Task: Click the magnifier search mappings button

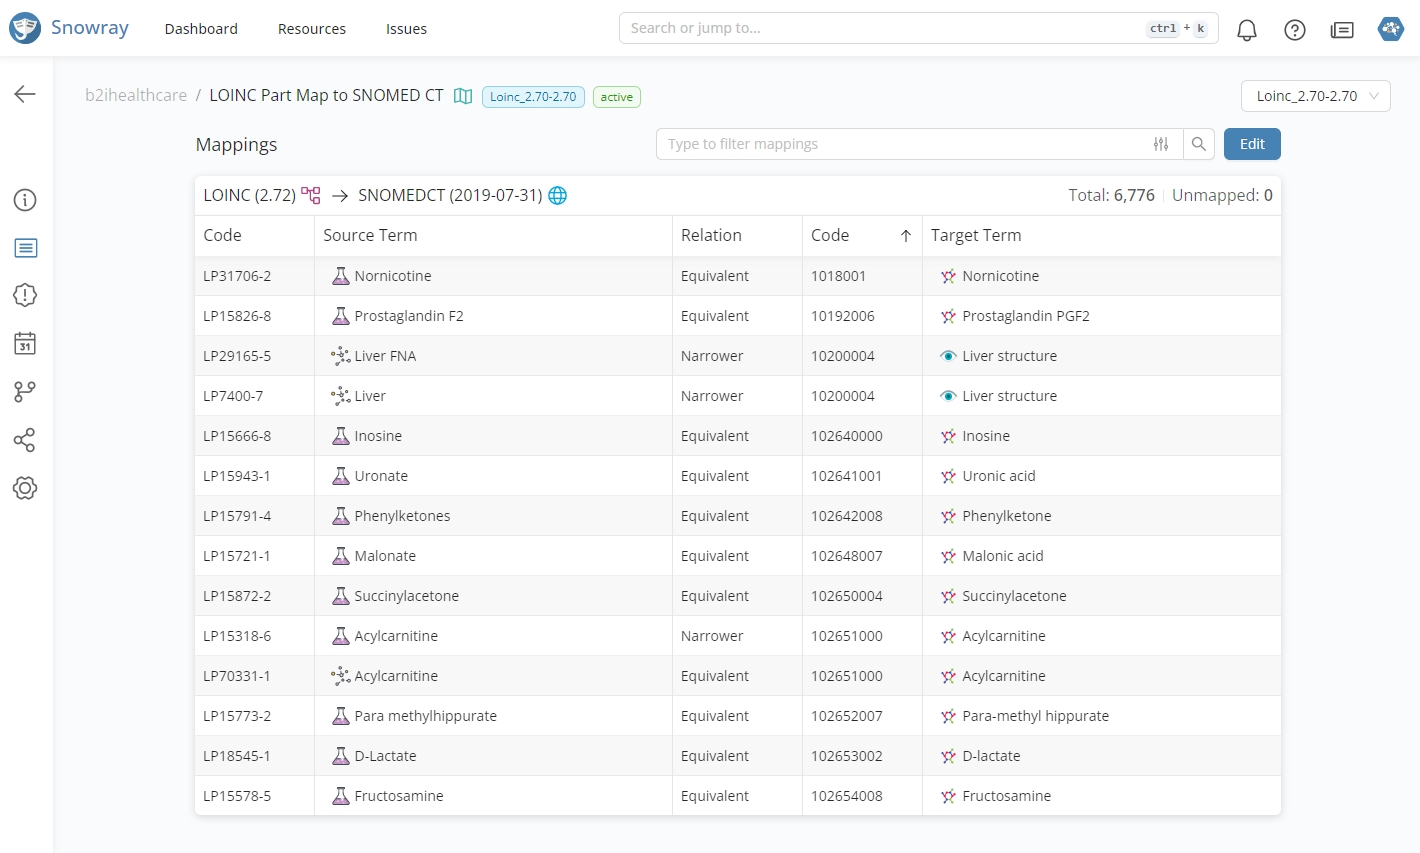Action: [1198, 144]
